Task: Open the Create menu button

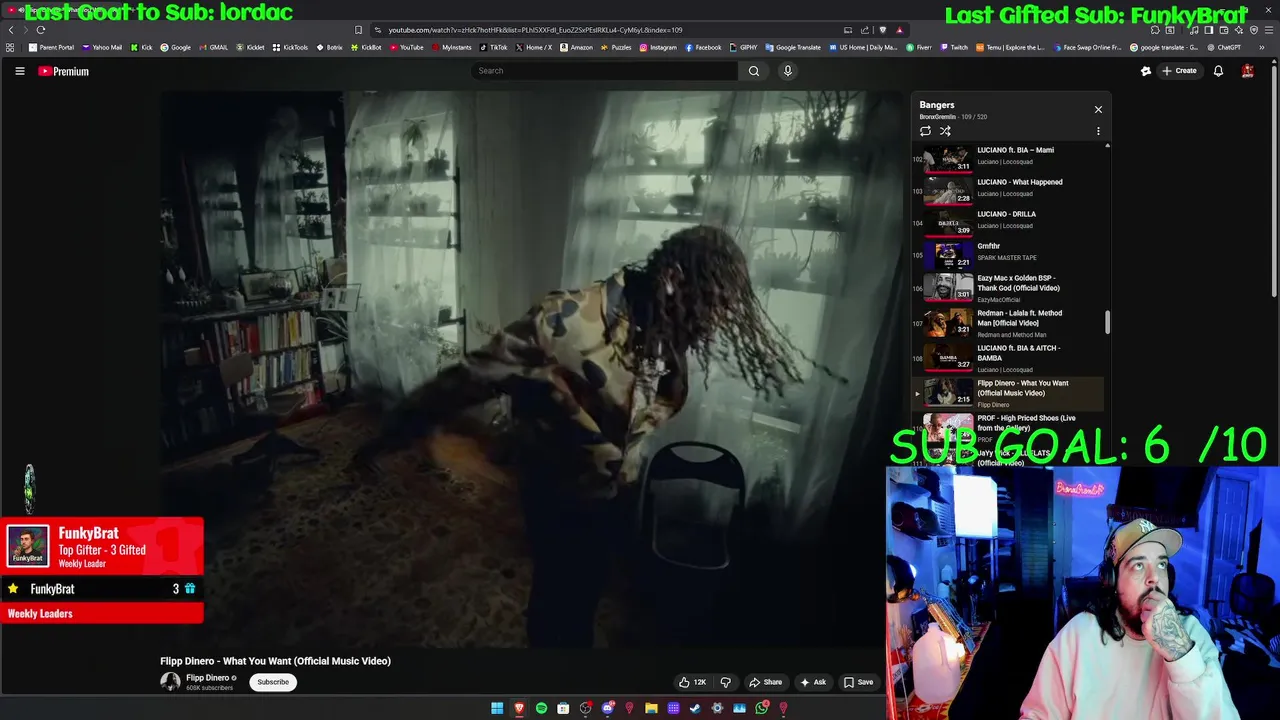Action: point(1179,71)
